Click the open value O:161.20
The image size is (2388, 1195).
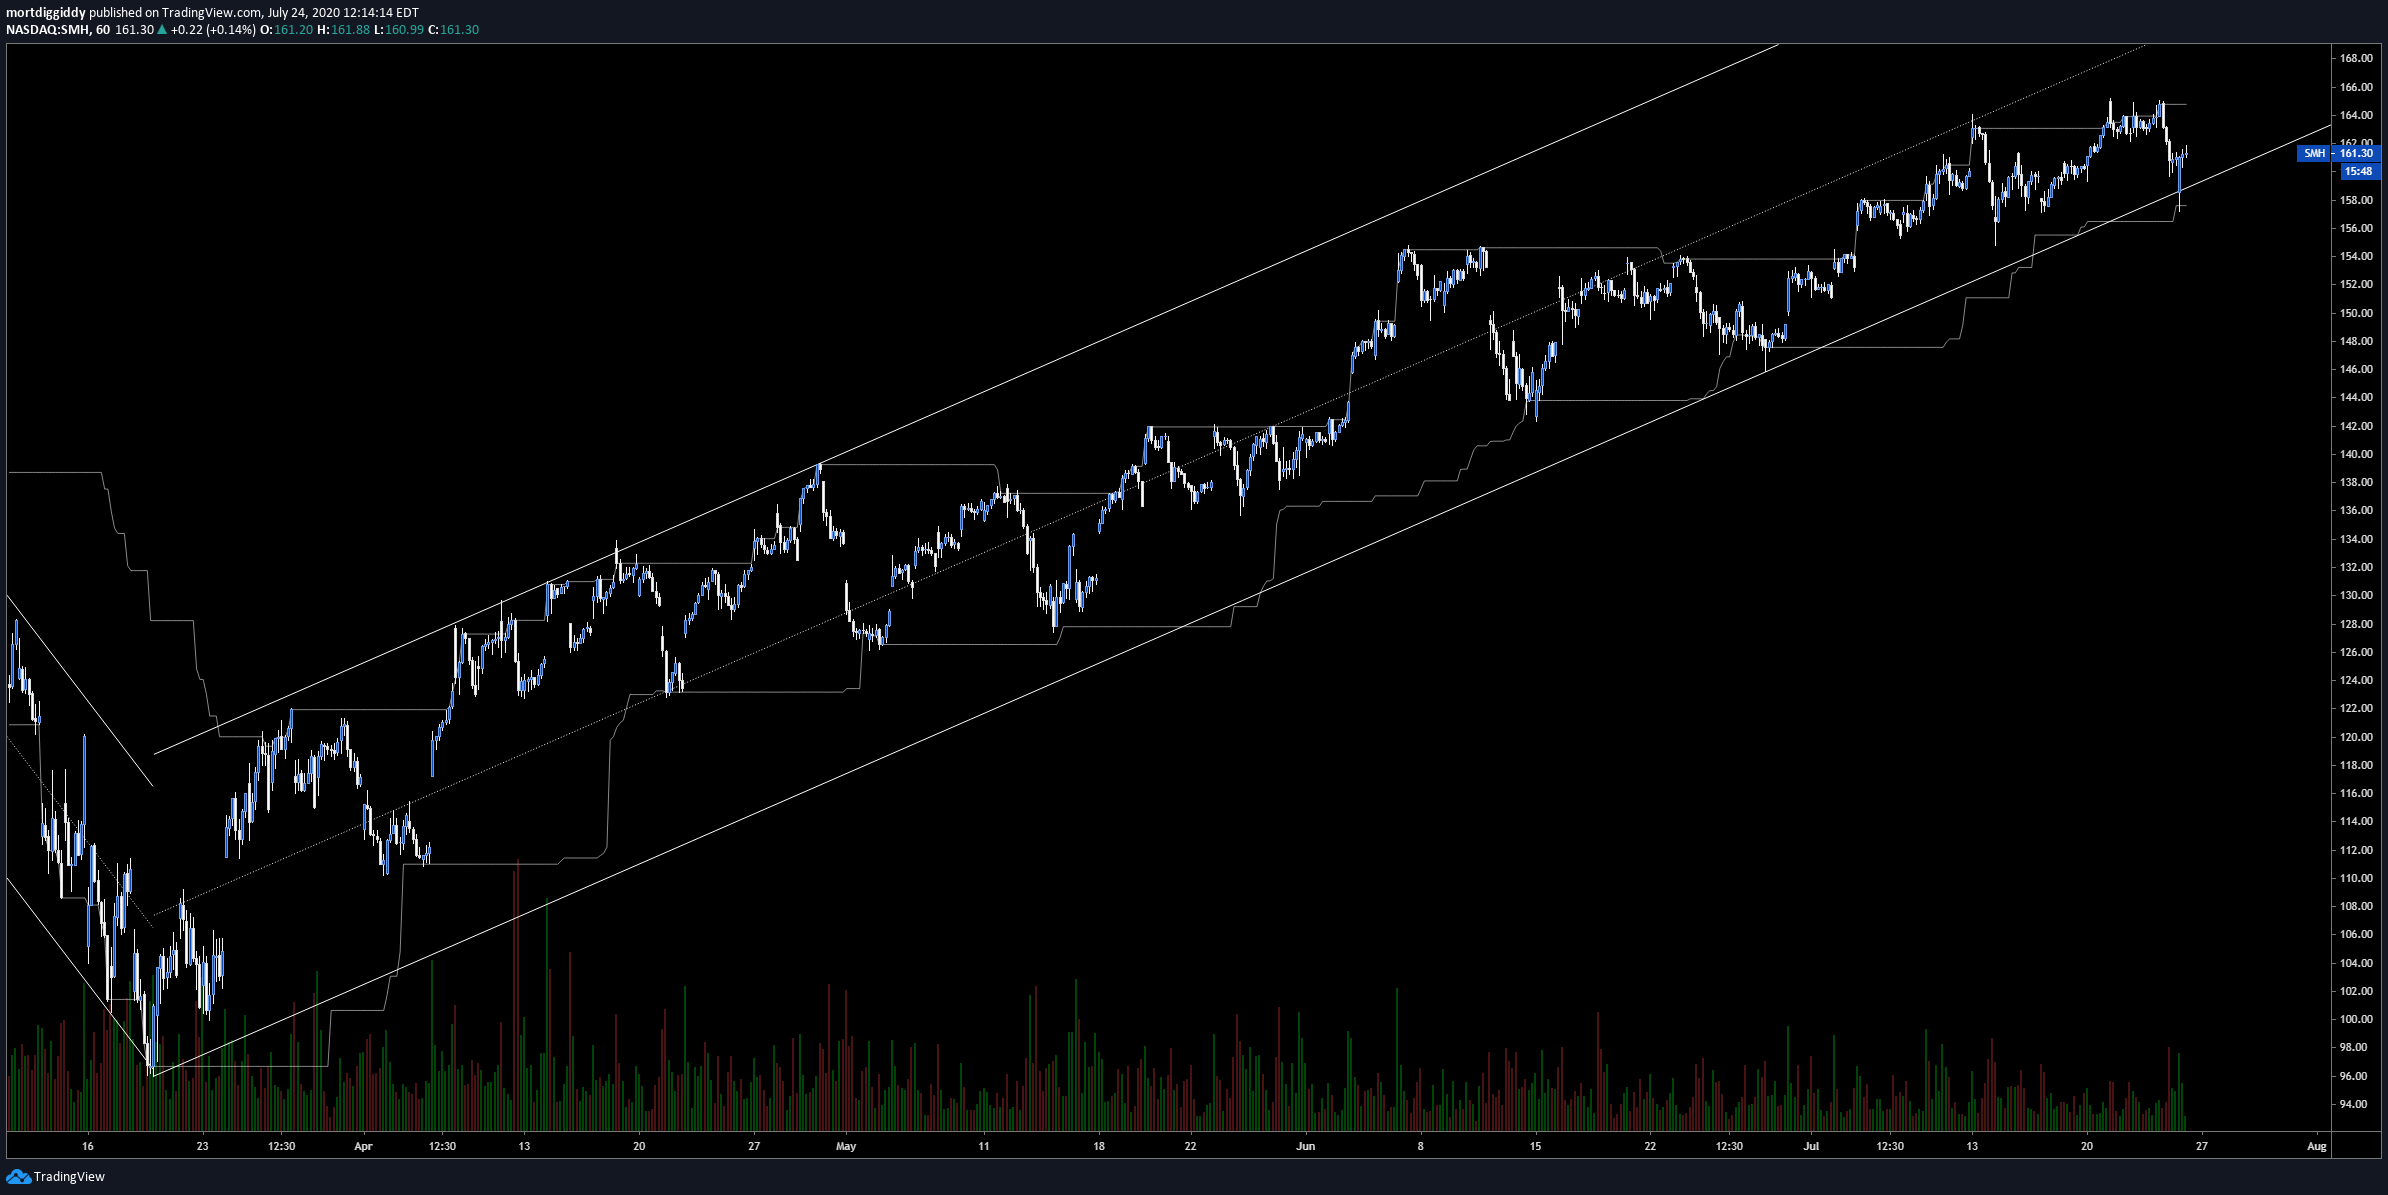pyautogui.click(x=287, y=30)
